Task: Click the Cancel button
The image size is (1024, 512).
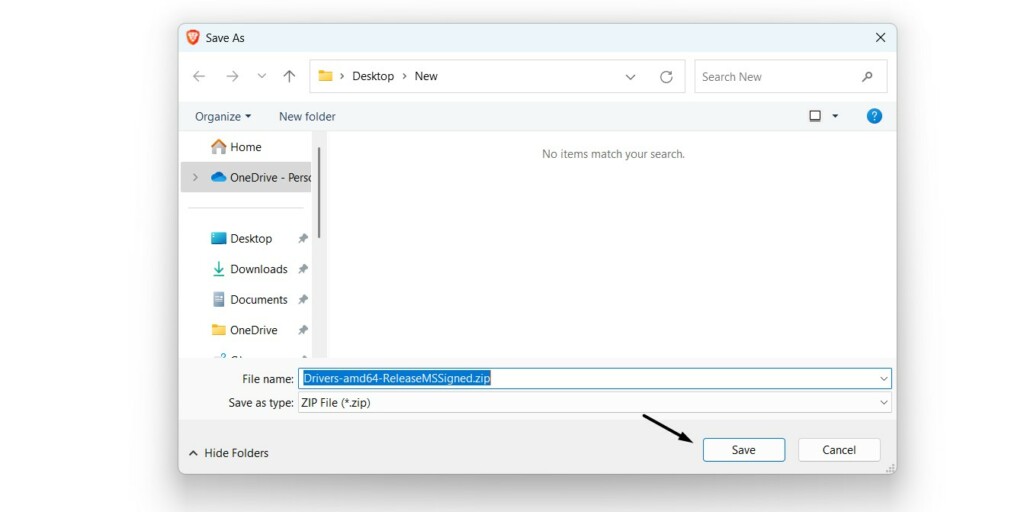Action: 839,450
